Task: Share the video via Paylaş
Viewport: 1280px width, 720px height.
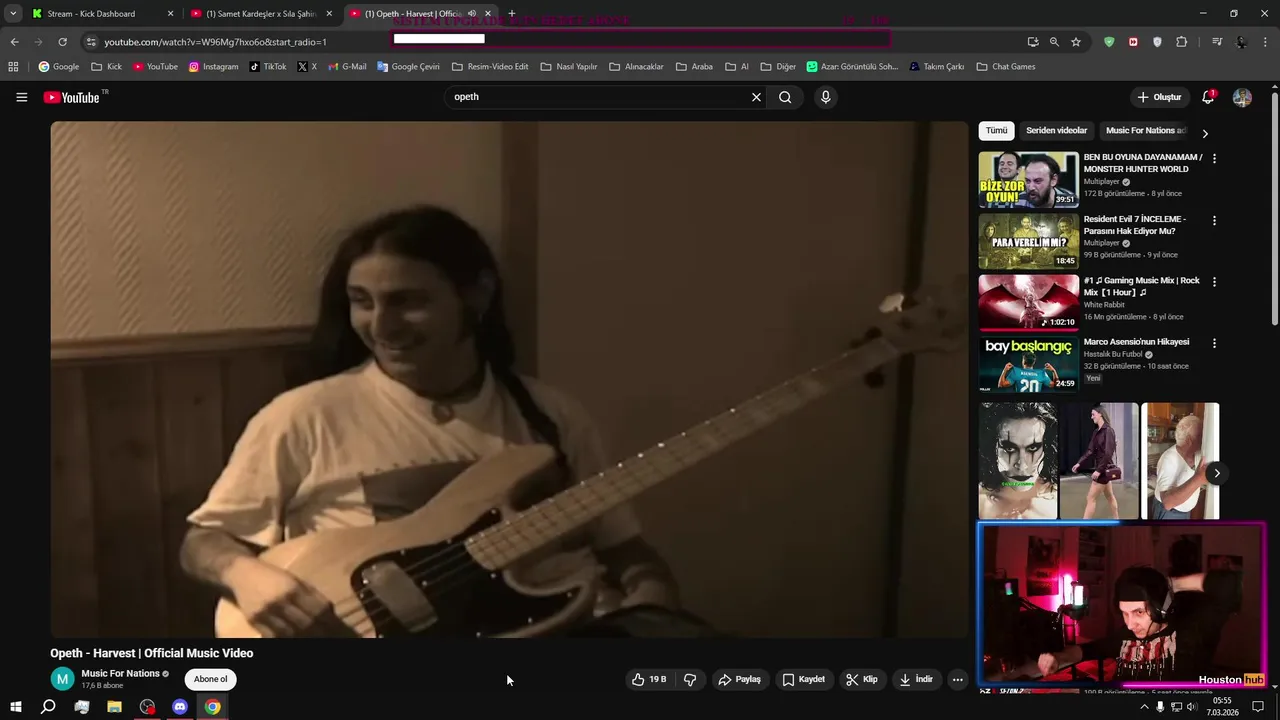Action: click(739, 679)
